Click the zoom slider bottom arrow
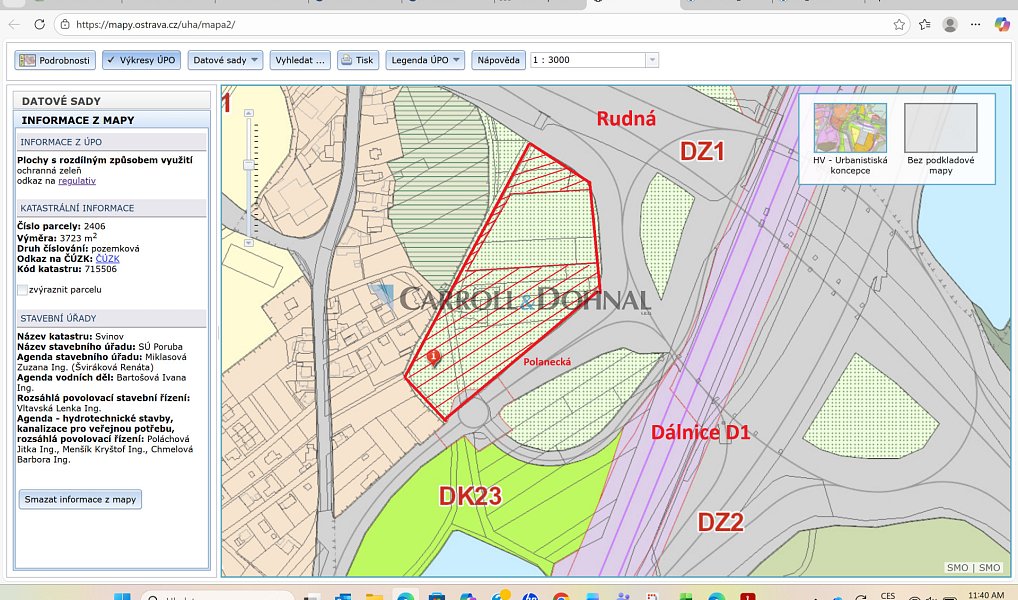 (x=249, y=242)
